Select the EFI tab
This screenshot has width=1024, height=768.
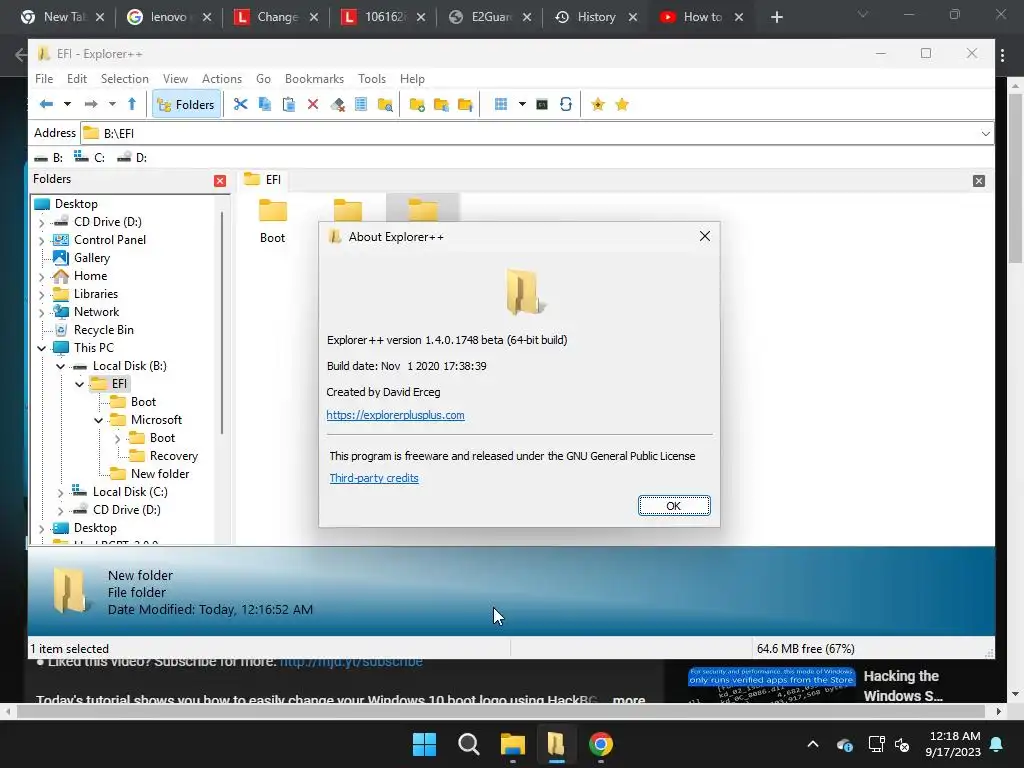click(263, 180)
